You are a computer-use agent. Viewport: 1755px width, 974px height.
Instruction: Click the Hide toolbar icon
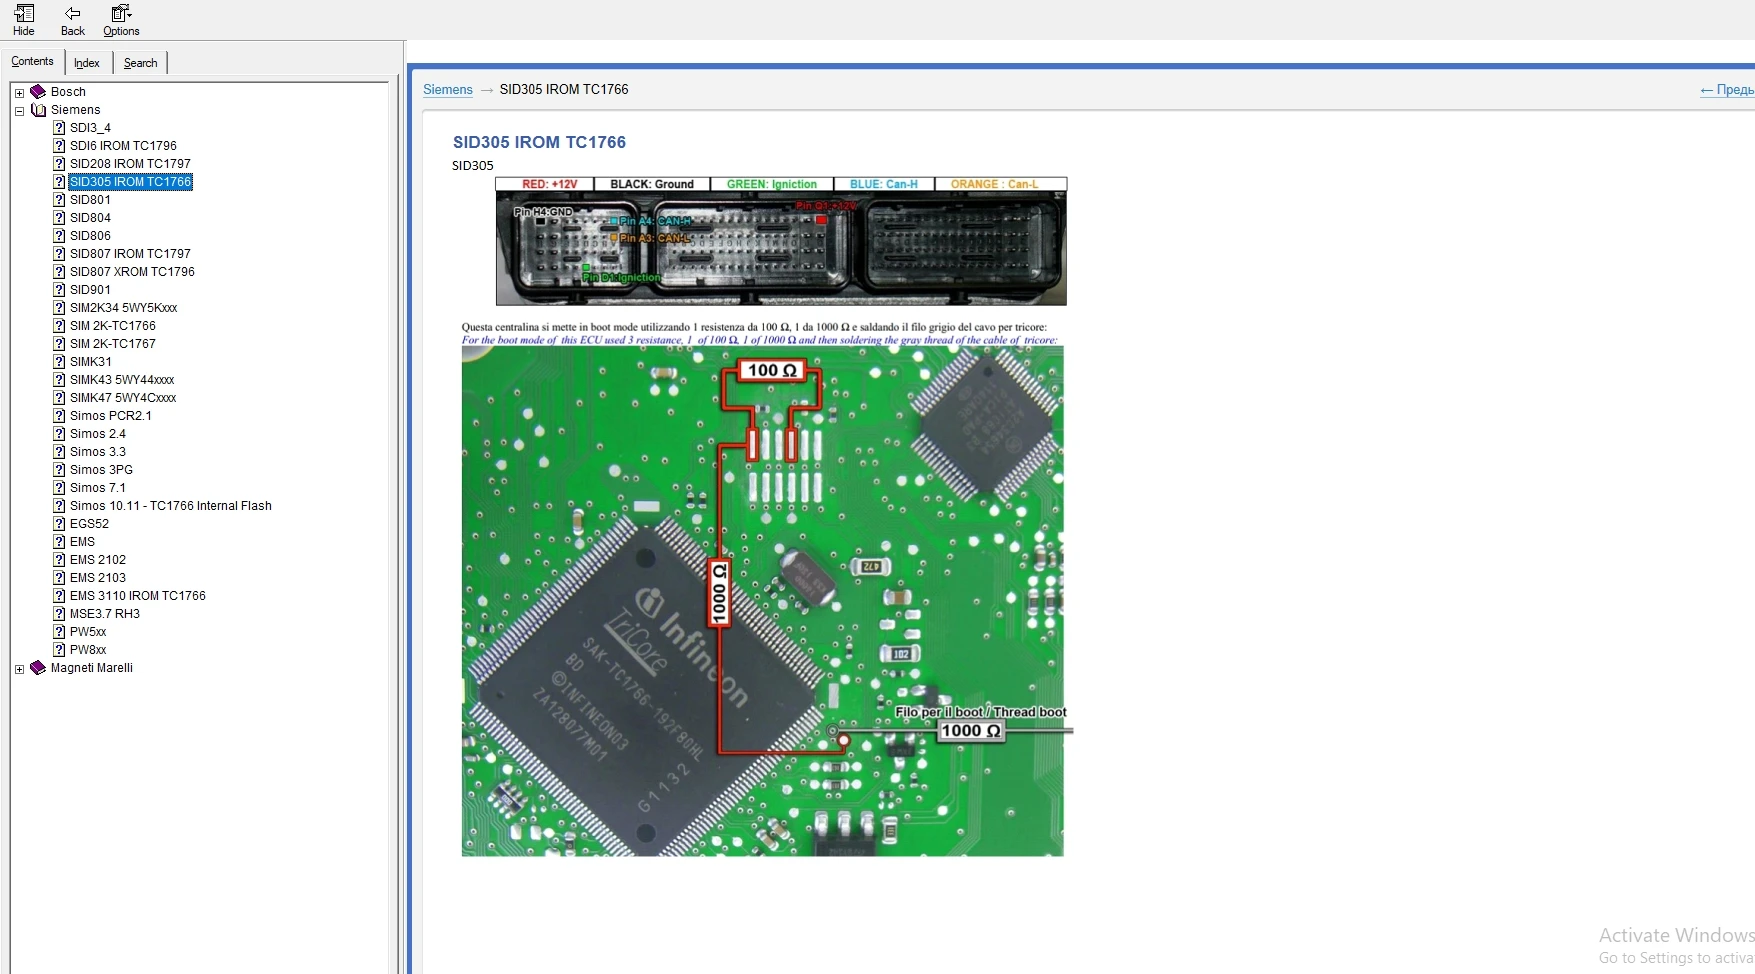[24, 14]
